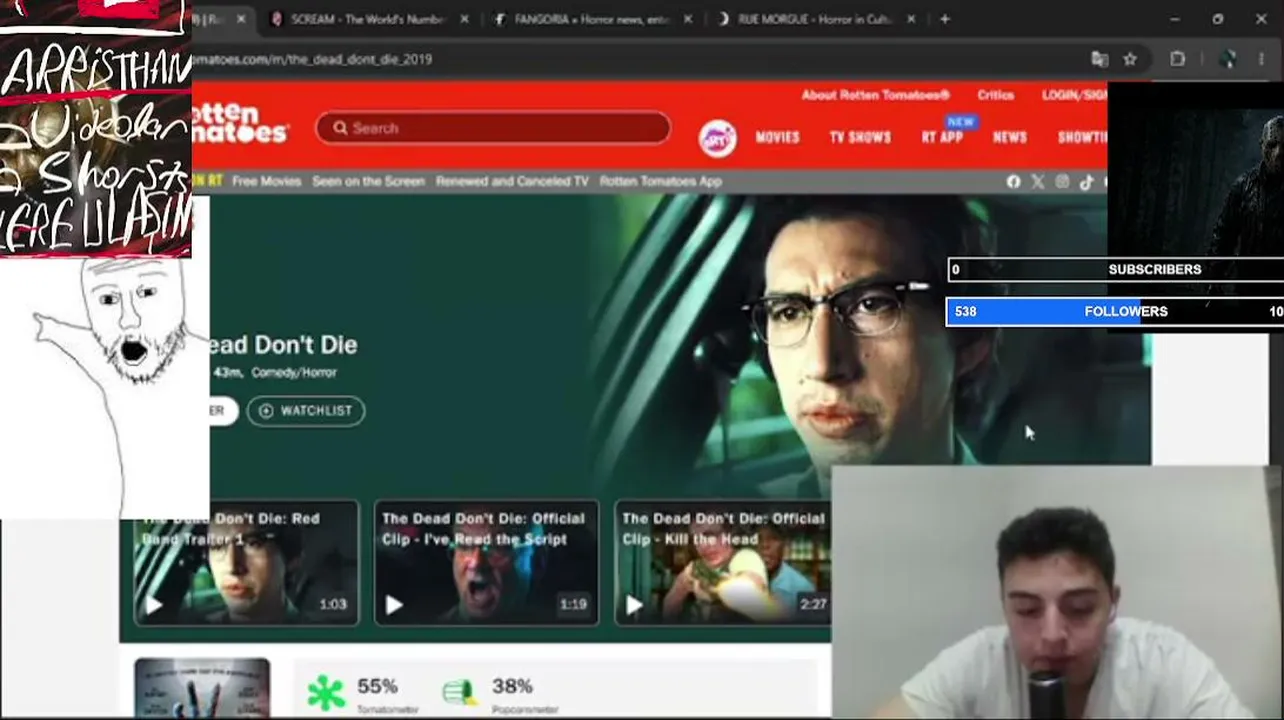Open the Red Band Trailer 1 thumbnail
The image size is (1284, 720).
[x=246, y=563]
